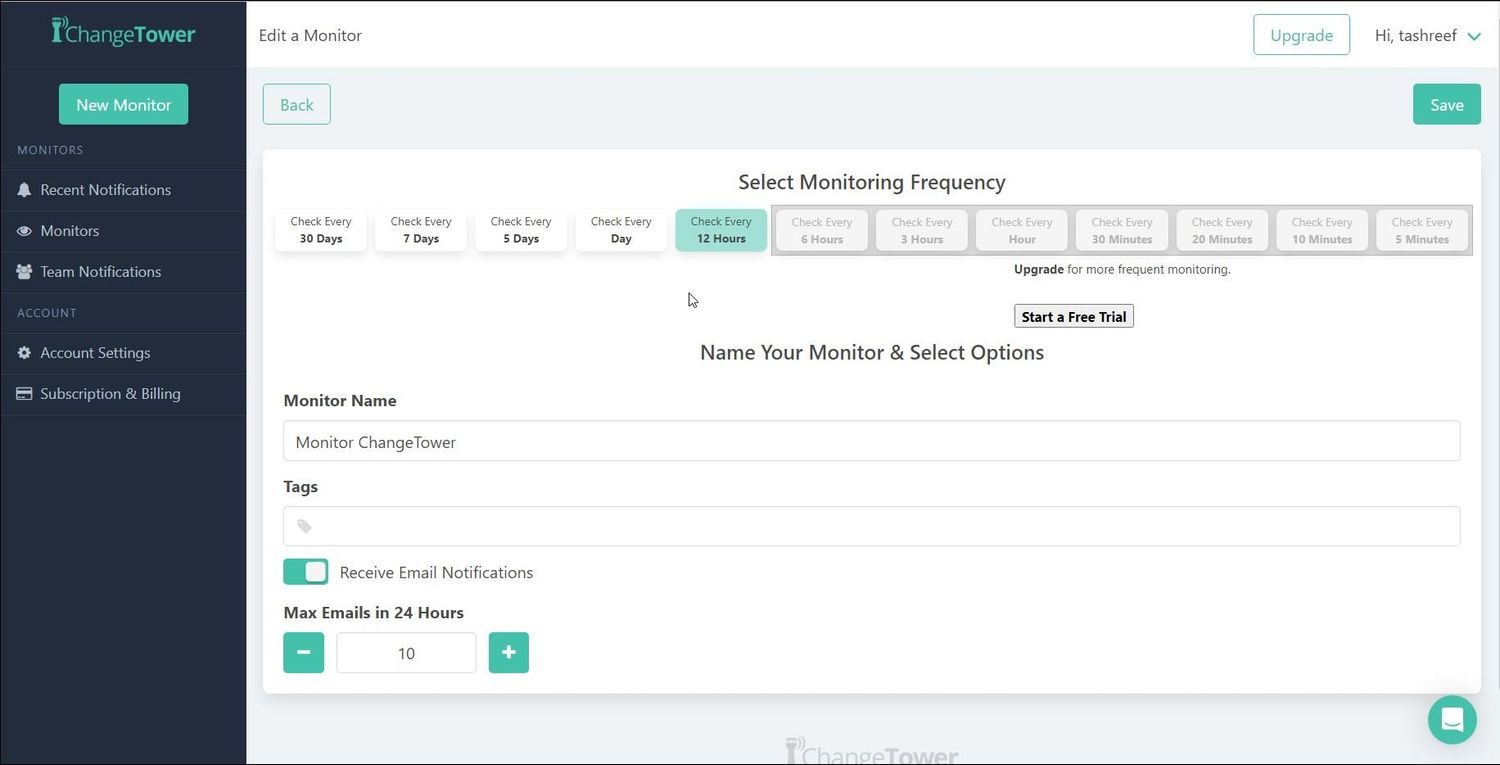Select Check Every 12 Hours option
This screenshot has height=765, width=1500.
[721, 230]
